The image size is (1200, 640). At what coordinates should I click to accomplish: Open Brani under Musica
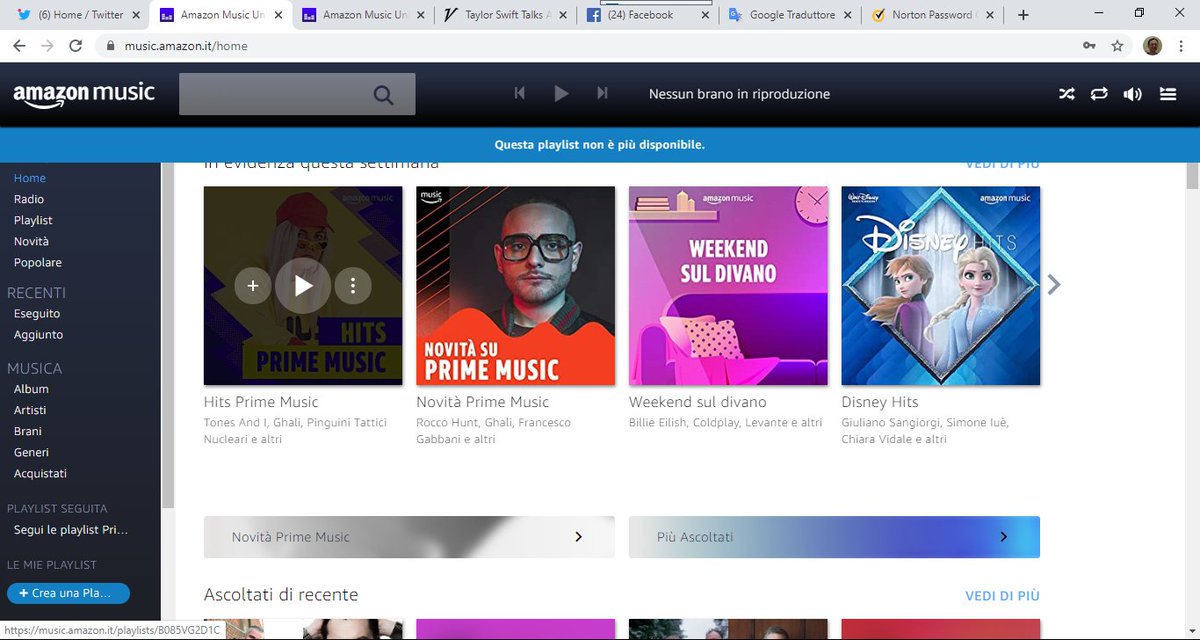tap(28, 431)
